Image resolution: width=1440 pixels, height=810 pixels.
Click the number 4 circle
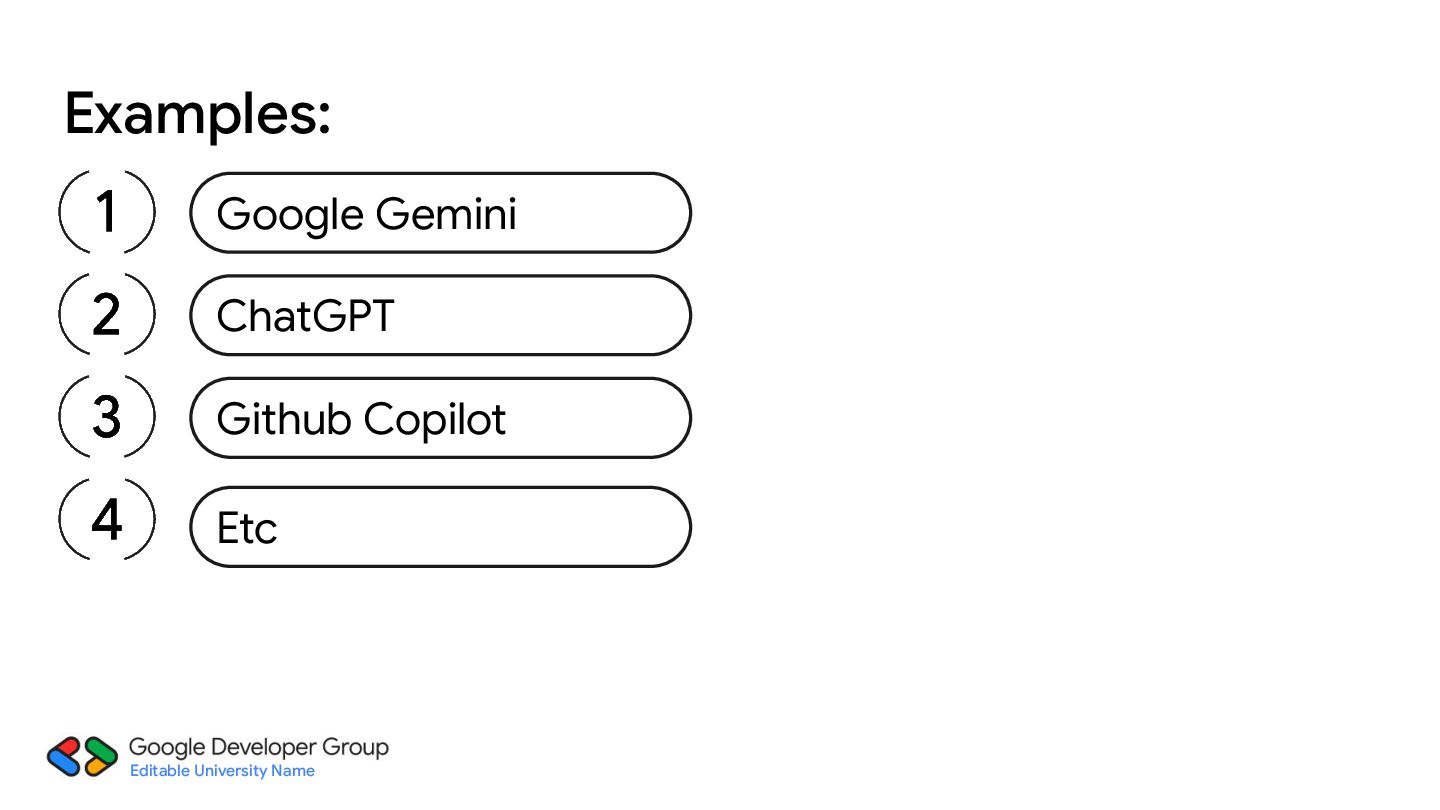tap(107, 519)
